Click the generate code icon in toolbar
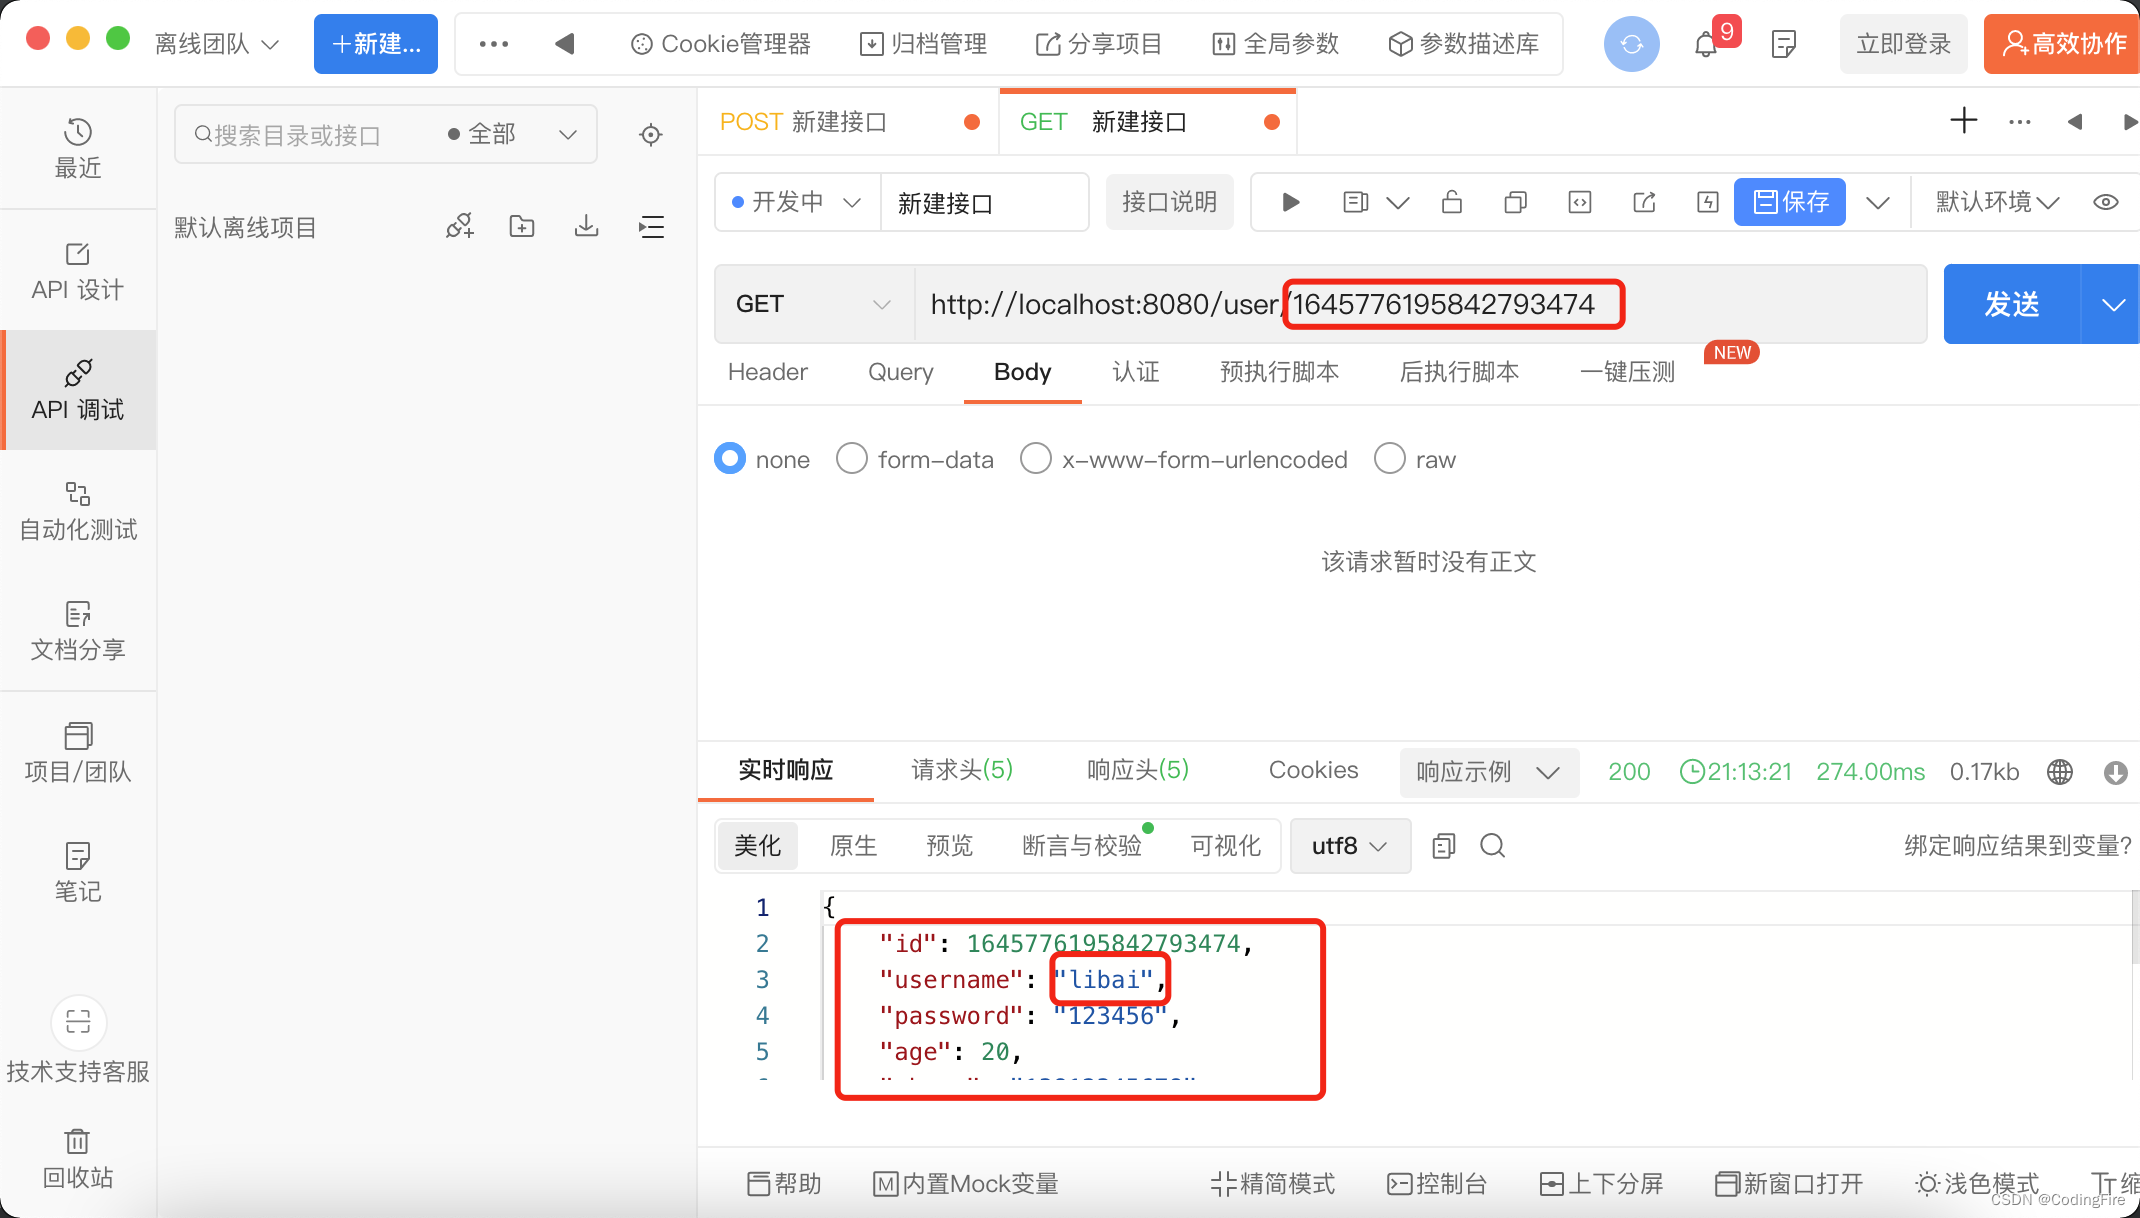The height and width of the screenshot is (1218, 2140). [x=1580, y=203]
